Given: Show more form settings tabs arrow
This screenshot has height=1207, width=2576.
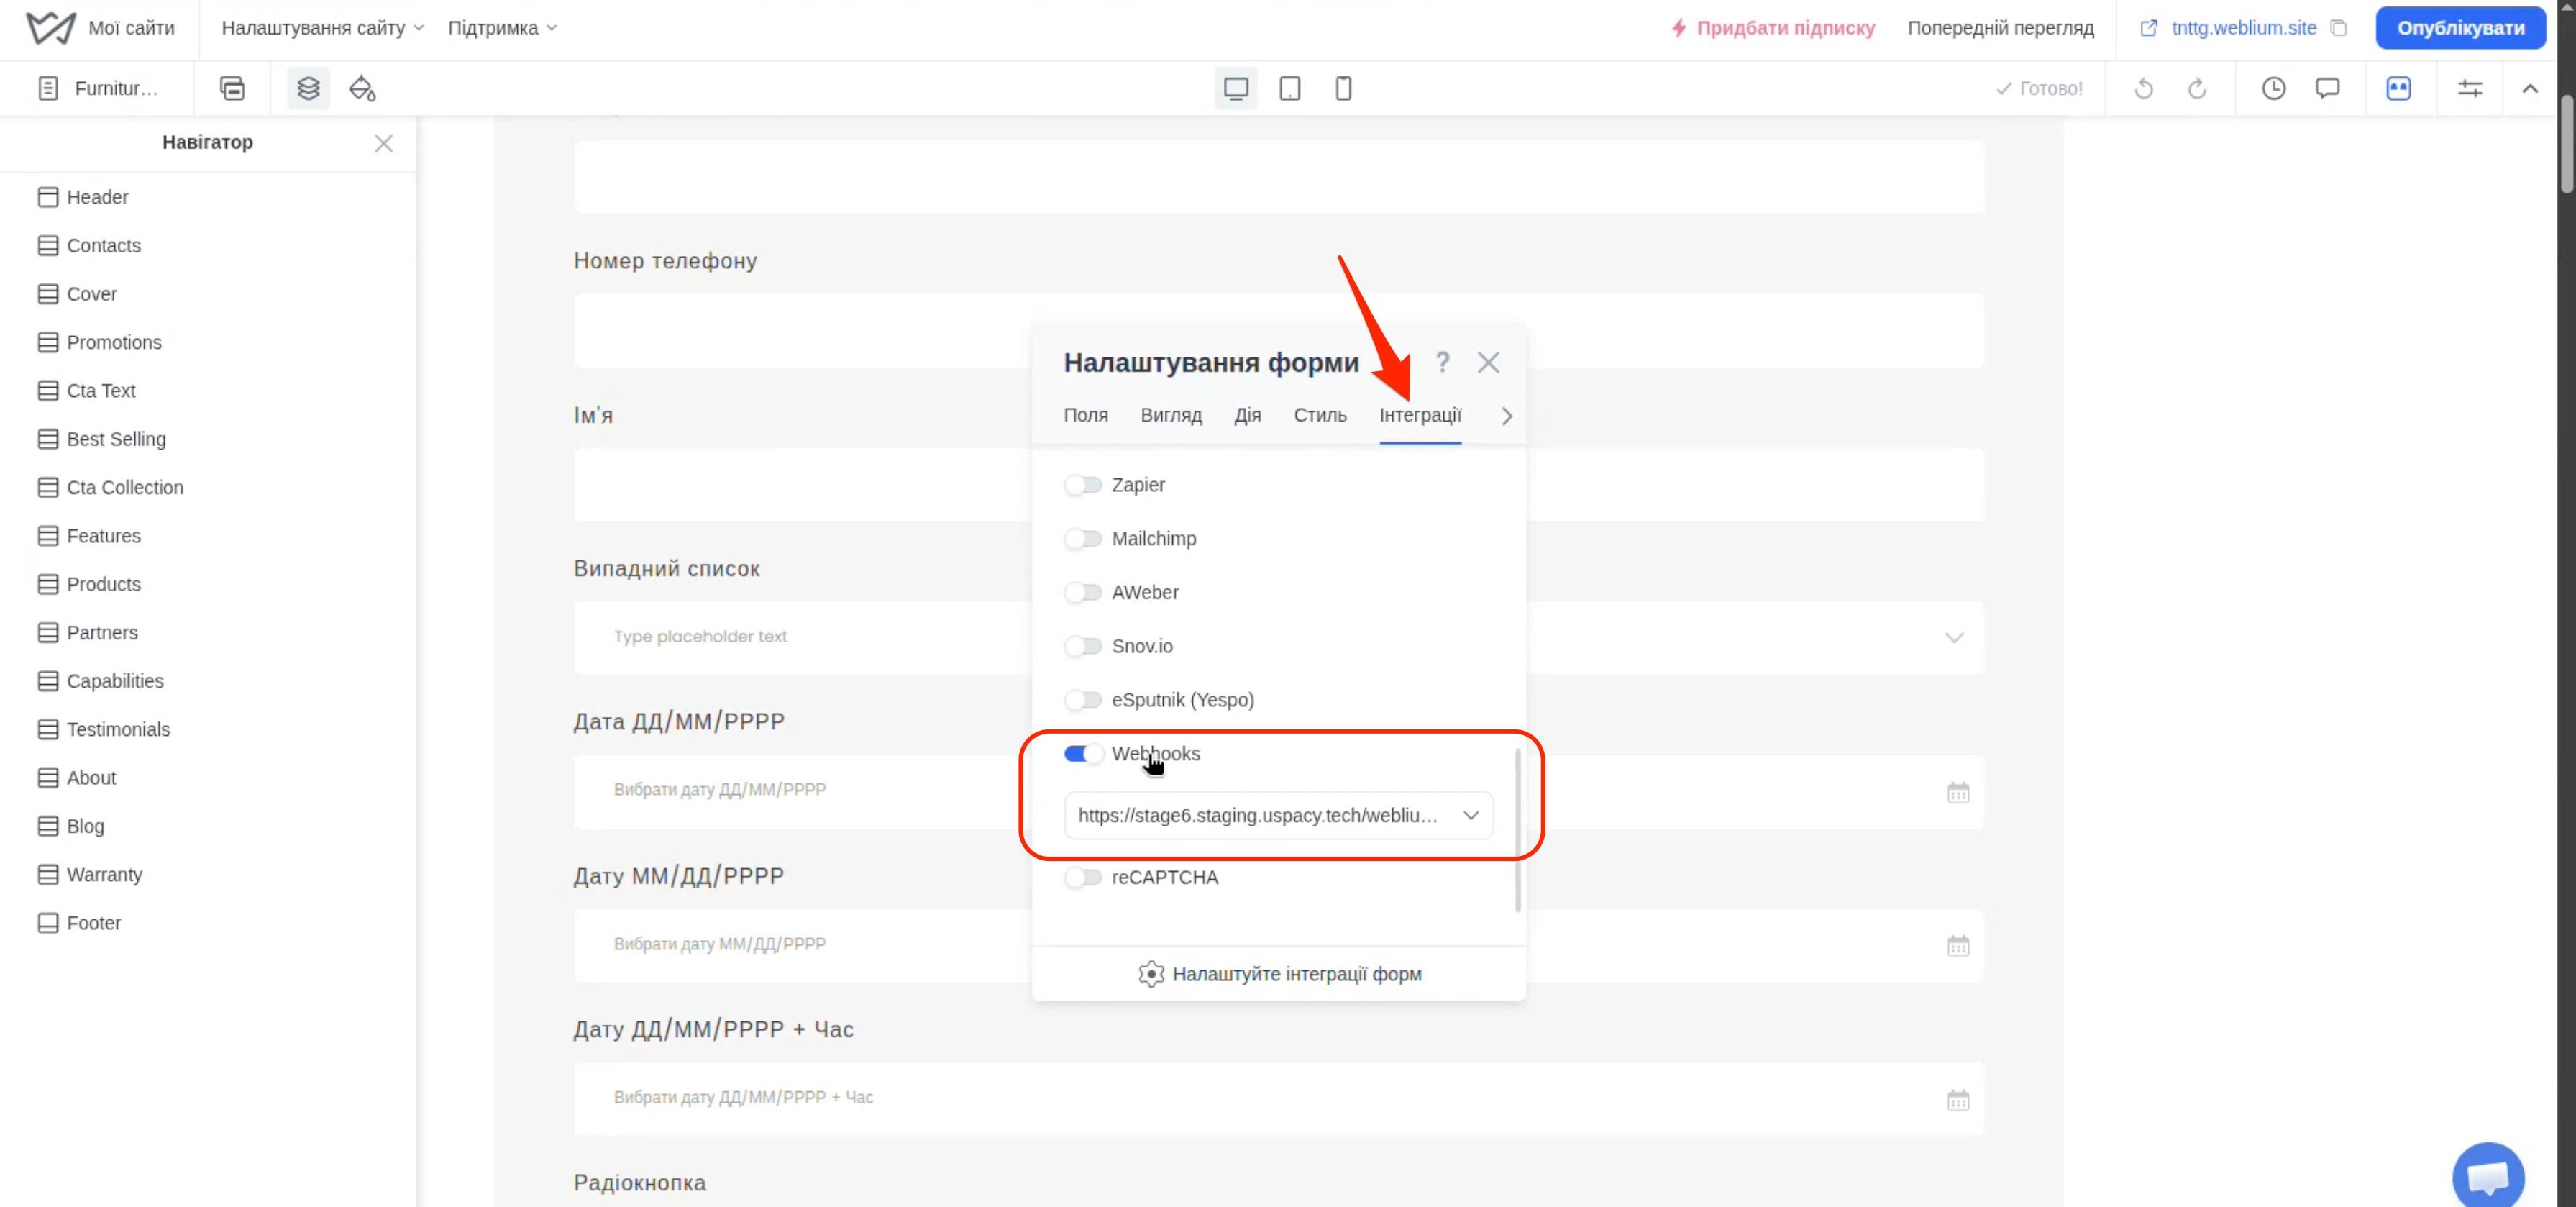Looking at the screenshot, I should [x=1507, y=416].
